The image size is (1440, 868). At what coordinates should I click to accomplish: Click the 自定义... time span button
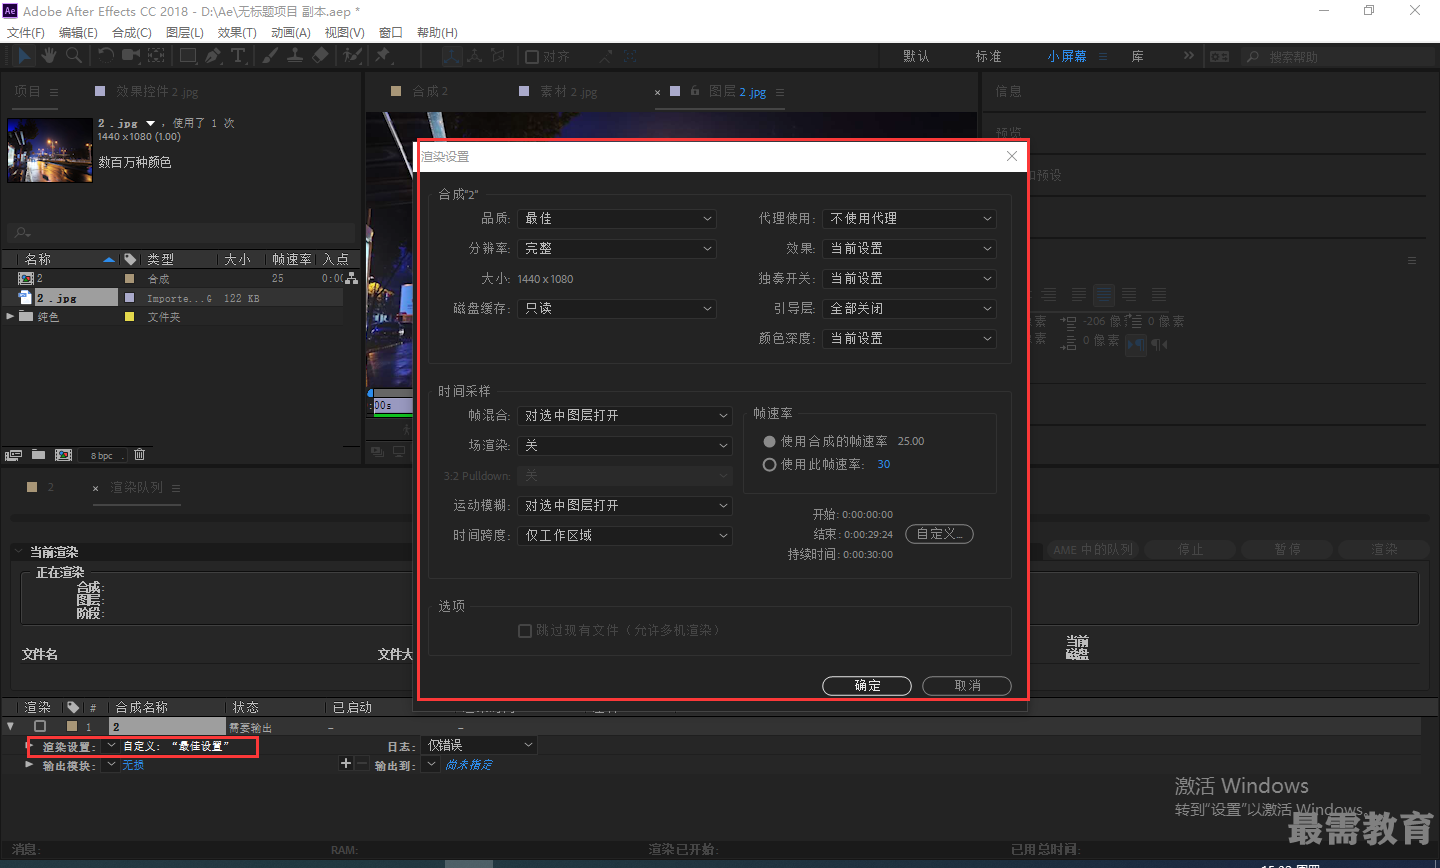[939, 534]
